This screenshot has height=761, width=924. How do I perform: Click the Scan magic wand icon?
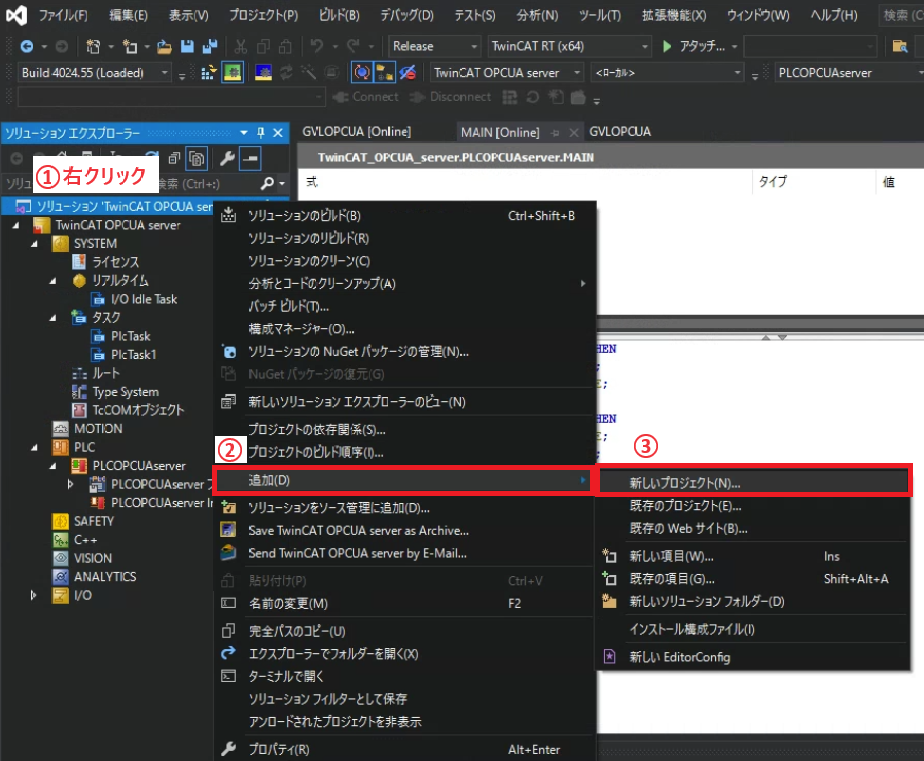(x=308, y=73)
